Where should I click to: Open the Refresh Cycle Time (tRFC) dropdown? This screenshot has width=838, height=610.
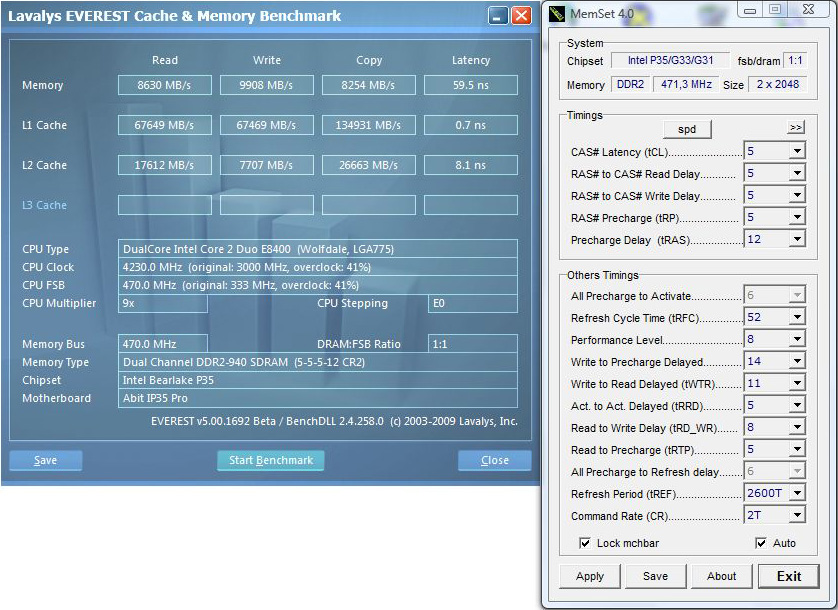pos(797,317)
